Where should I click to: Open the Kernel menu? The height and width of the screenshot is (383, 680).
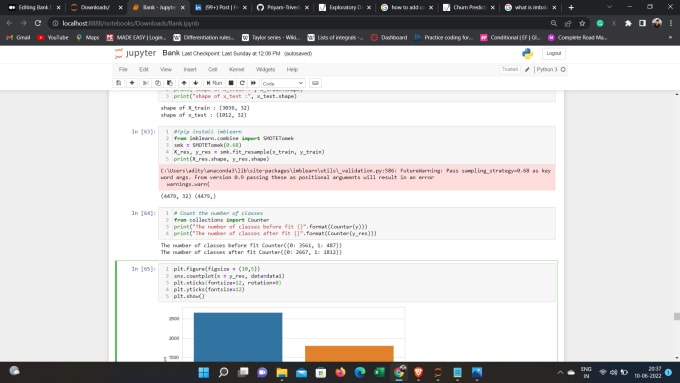236,69
